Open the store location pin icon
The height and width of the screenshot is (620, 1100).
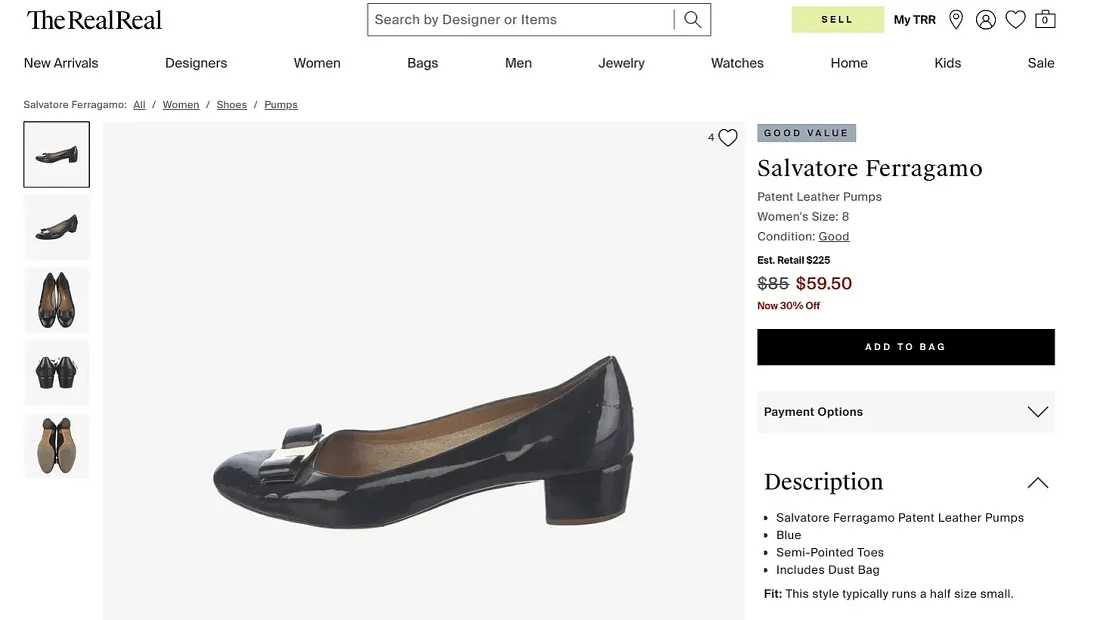955,20
